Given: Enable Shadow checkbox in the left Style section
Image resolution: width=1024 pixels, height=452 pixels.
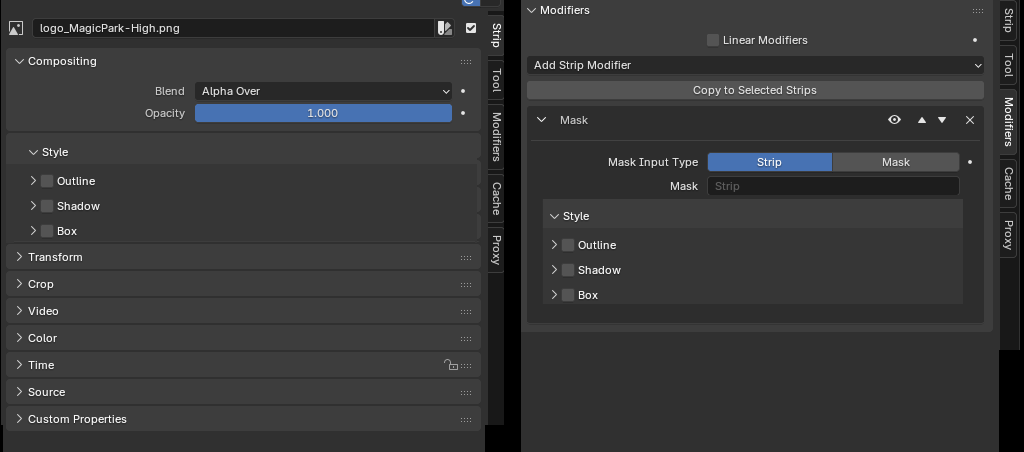Looking at the screenshot, I should pyautogui.click(x=47, y=206).
